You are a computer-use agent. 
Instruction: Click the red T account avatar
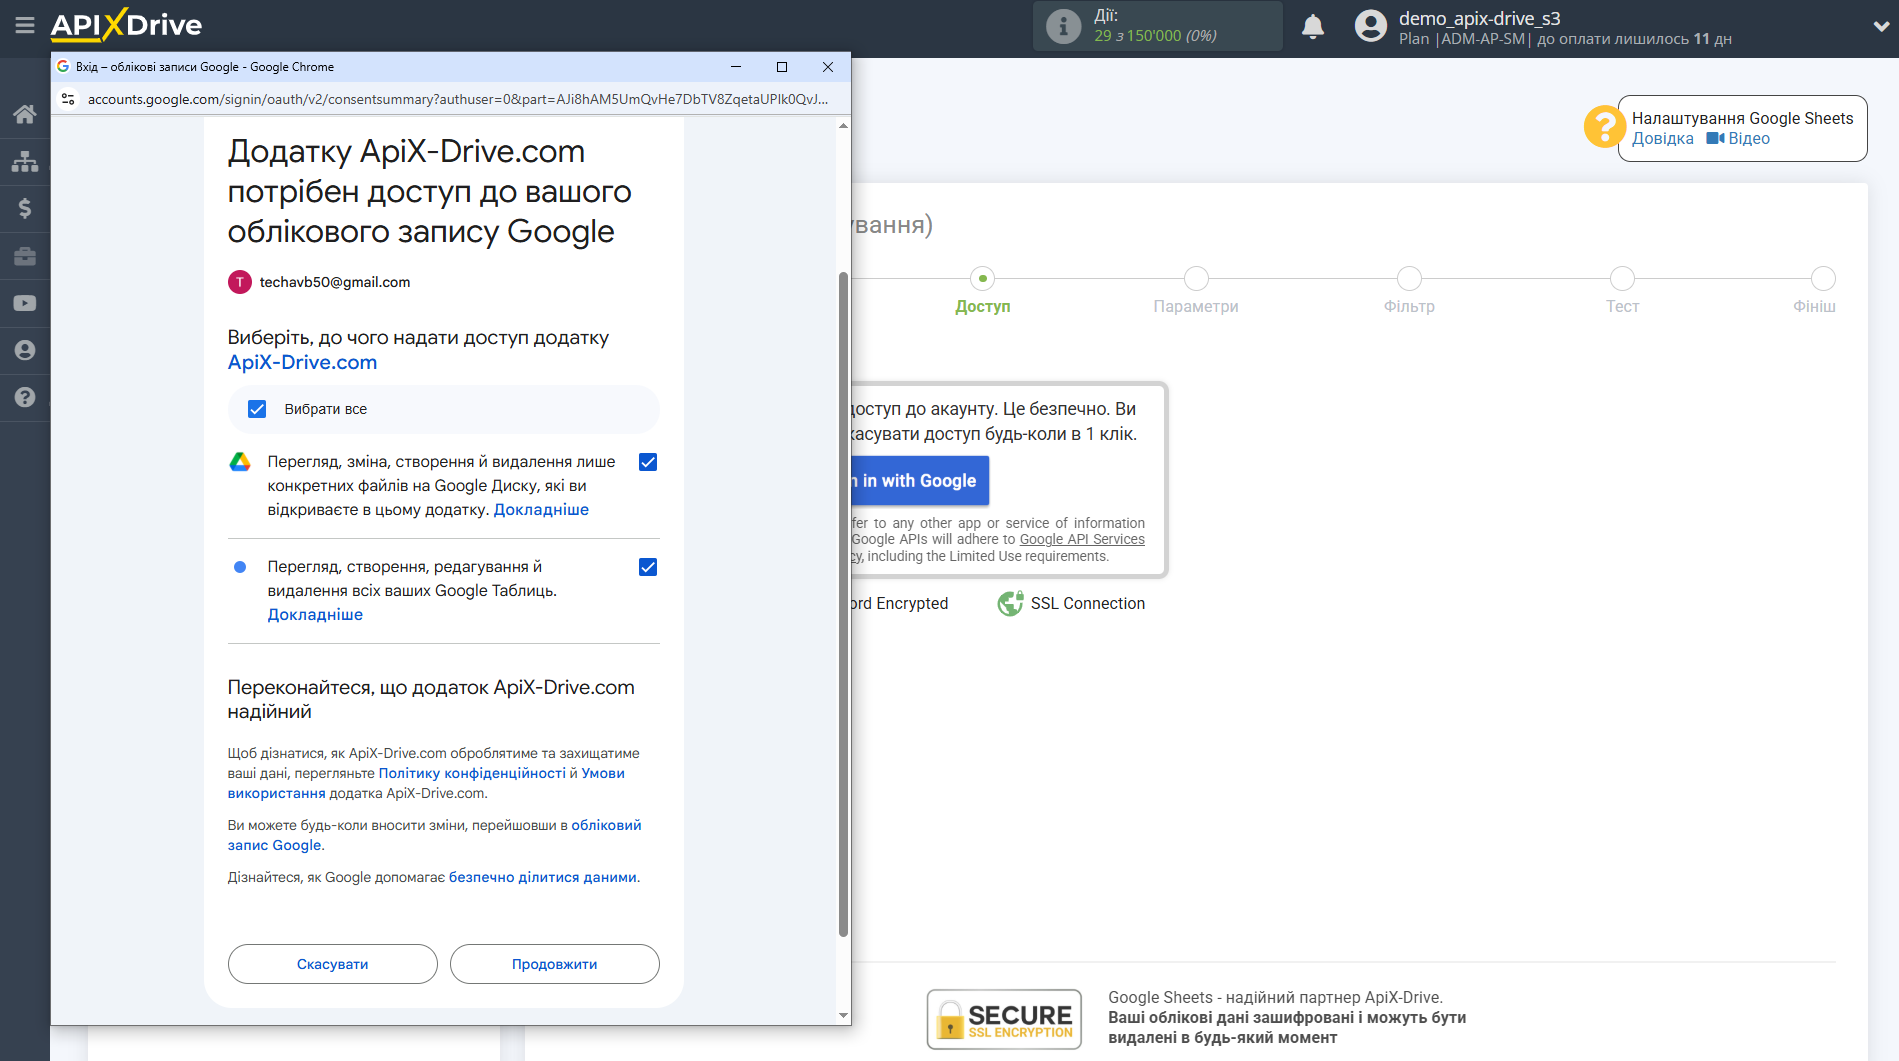coord(240,282)
